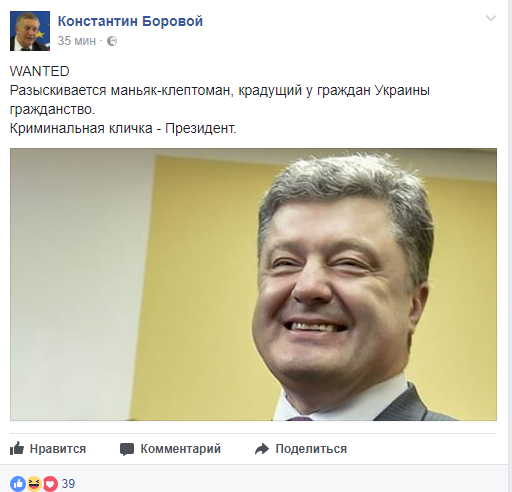Click the Нравится button text
Screen dimensions: 512x492
pyautogui.click(x=58, y=449)
